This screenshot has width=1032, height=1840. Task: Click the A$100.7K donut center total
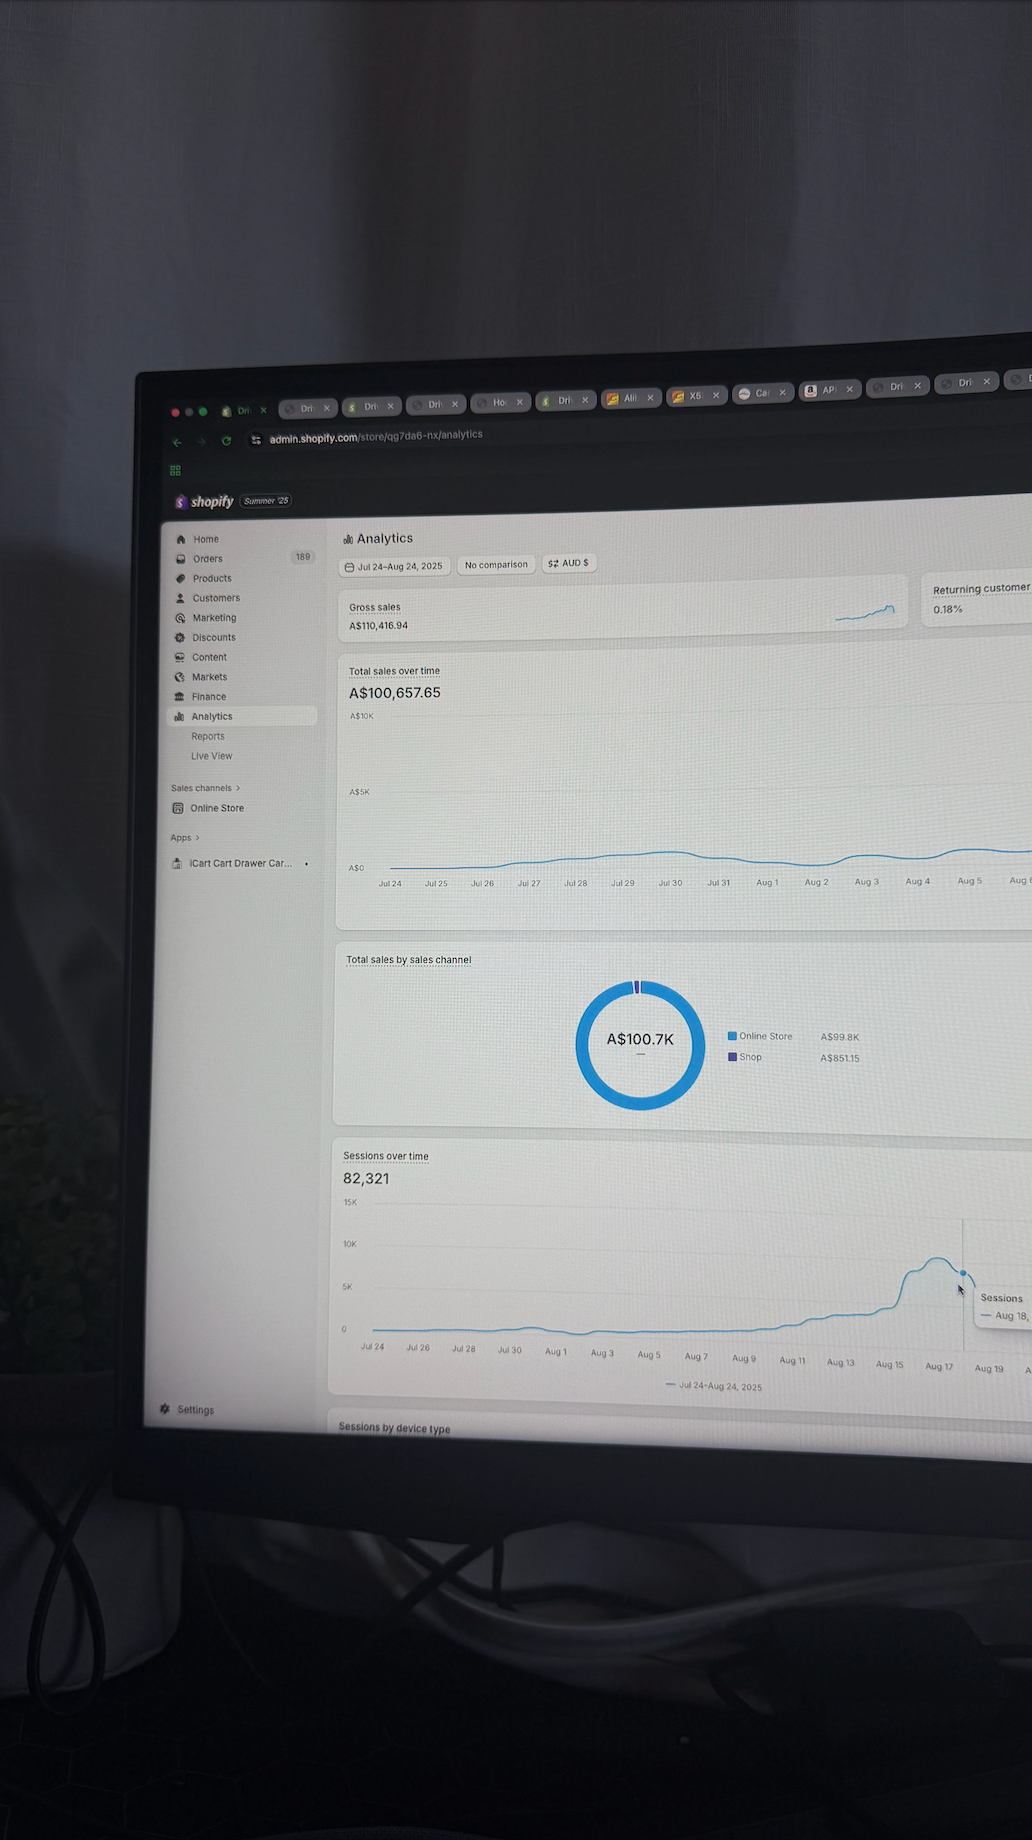[x=640, y=1039]
